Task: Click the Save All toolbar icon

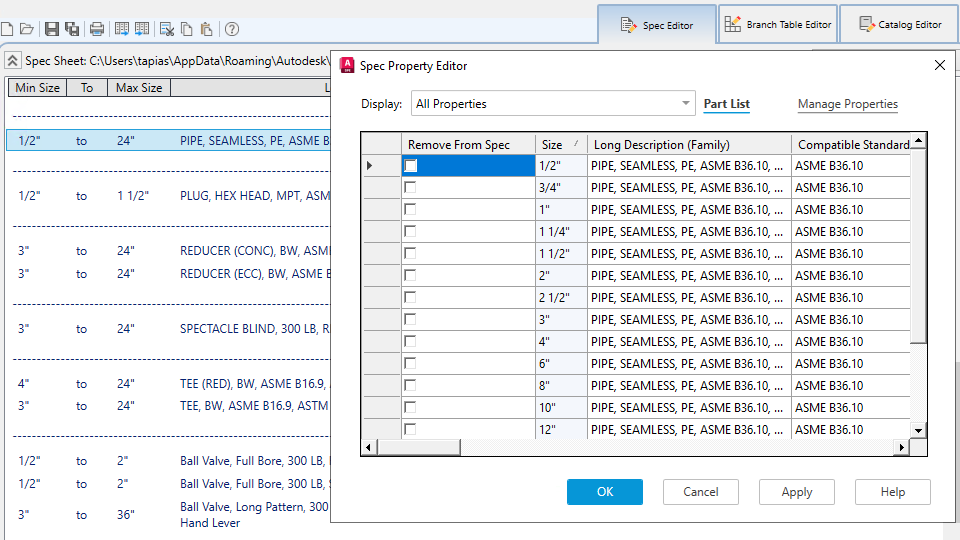Action: (x=72, y=29)
